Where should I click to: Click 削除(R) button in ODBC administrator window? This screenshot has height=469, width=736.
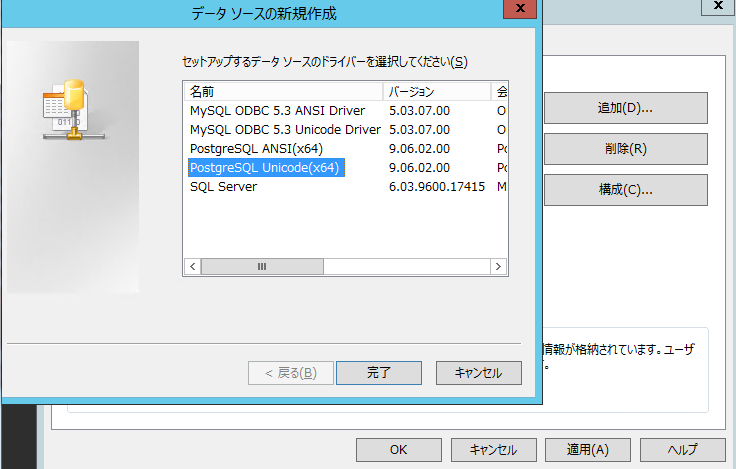pyautogui.click(x=626, y=149)
